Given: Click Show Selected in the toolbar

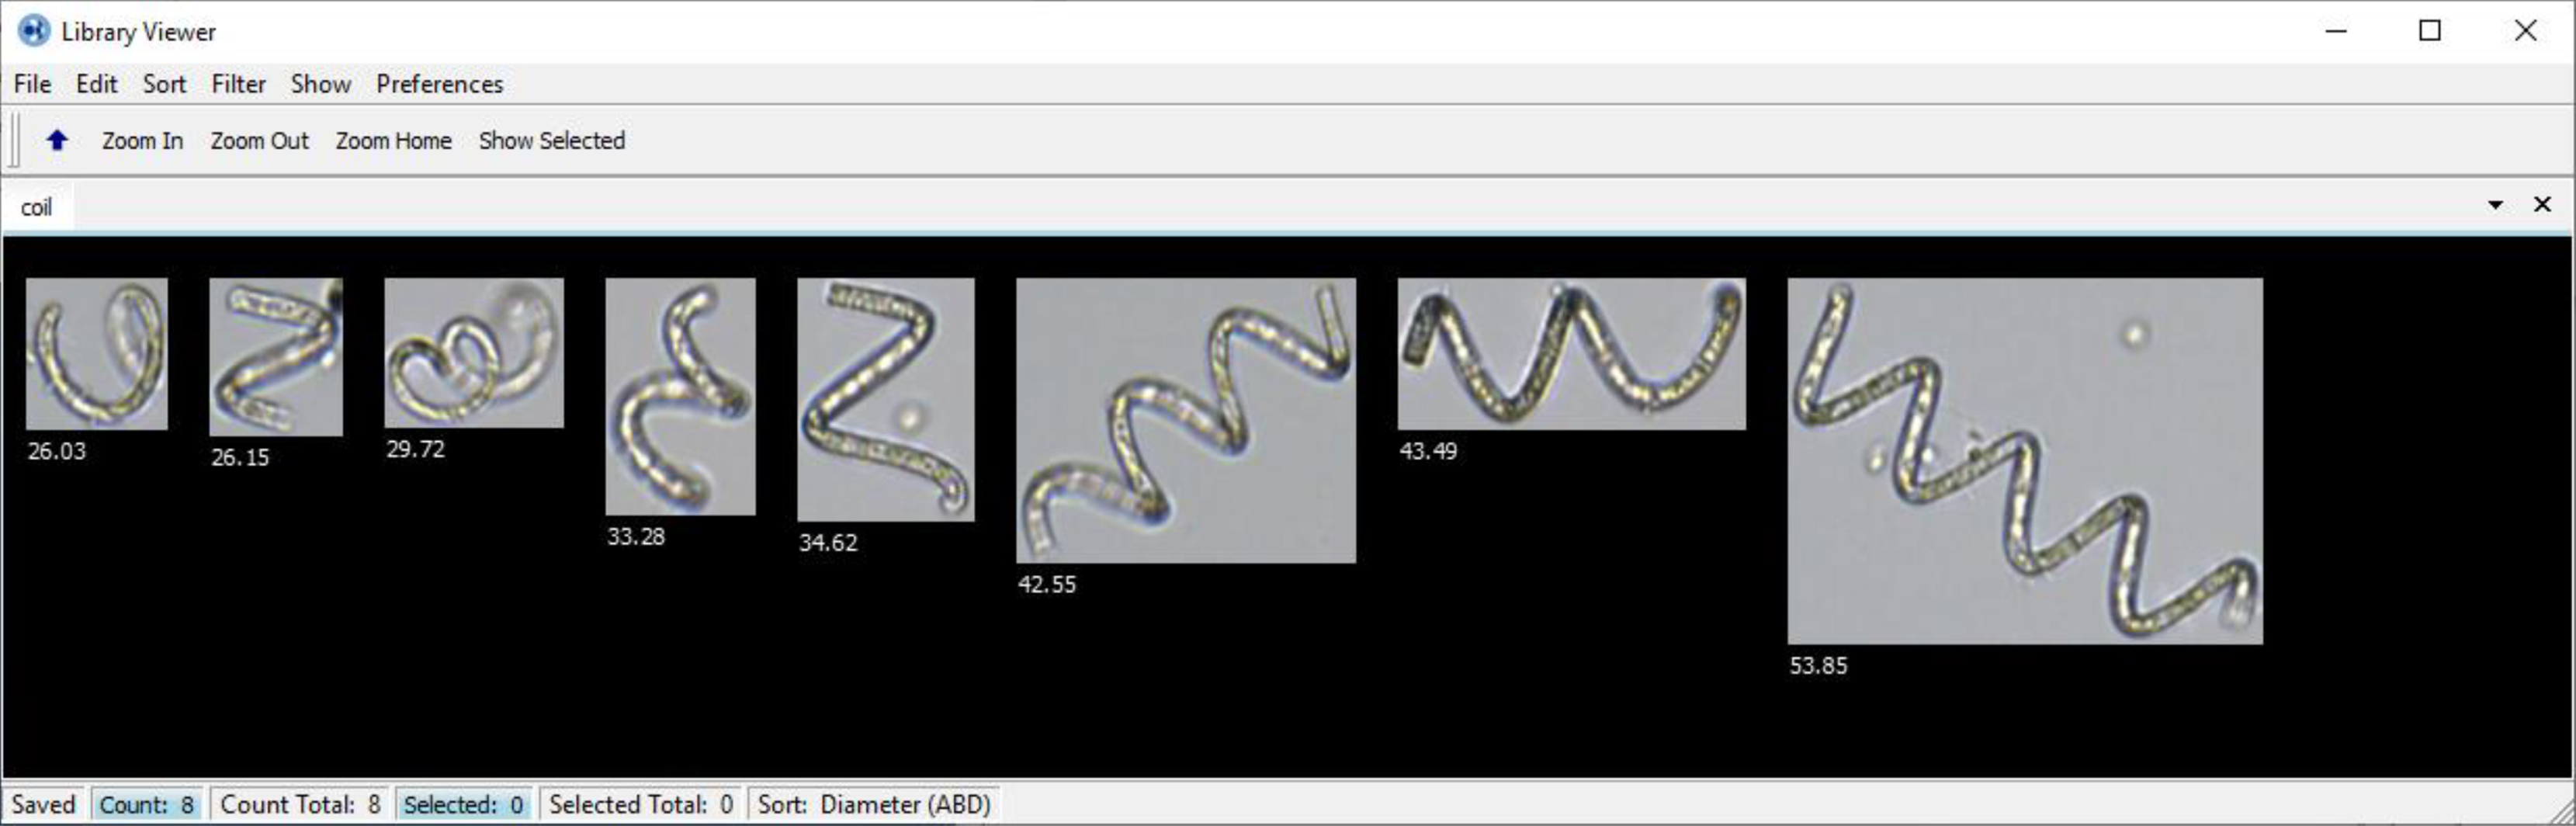Looking at the screenshot, I should [x=551, y=140].
